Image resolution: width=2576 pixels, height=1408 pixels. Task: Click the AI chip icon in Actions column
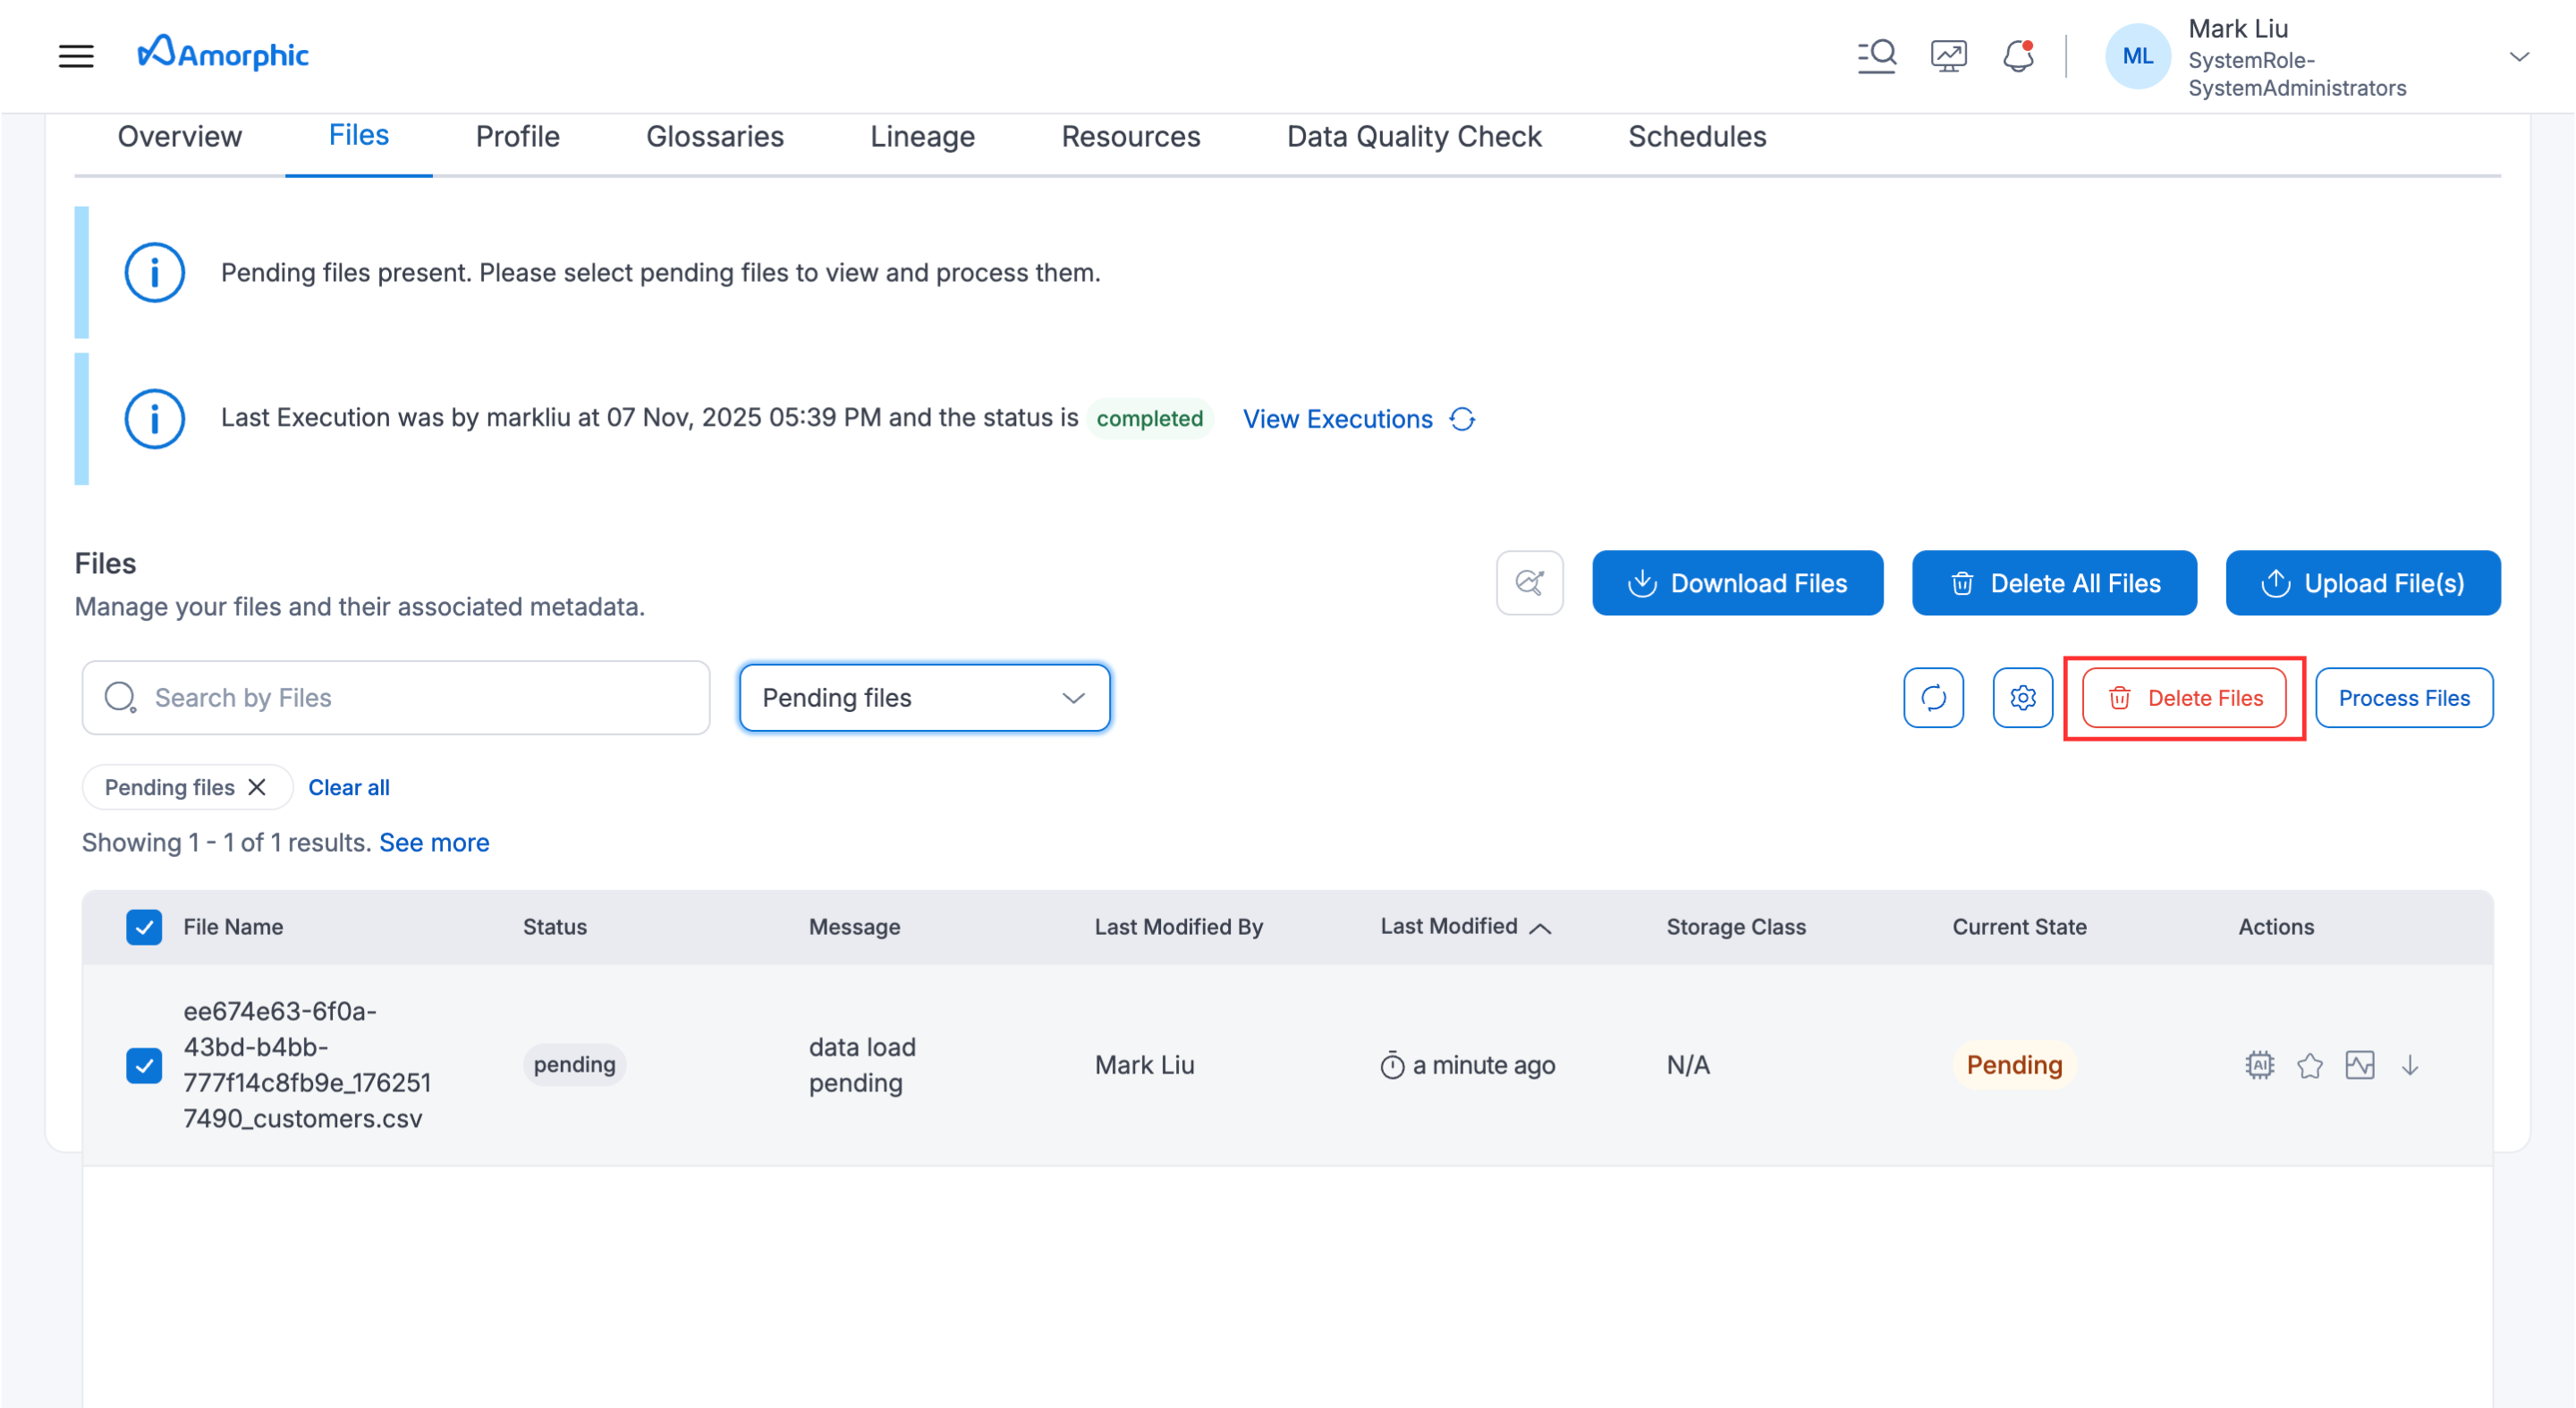click(2259, 1065)
